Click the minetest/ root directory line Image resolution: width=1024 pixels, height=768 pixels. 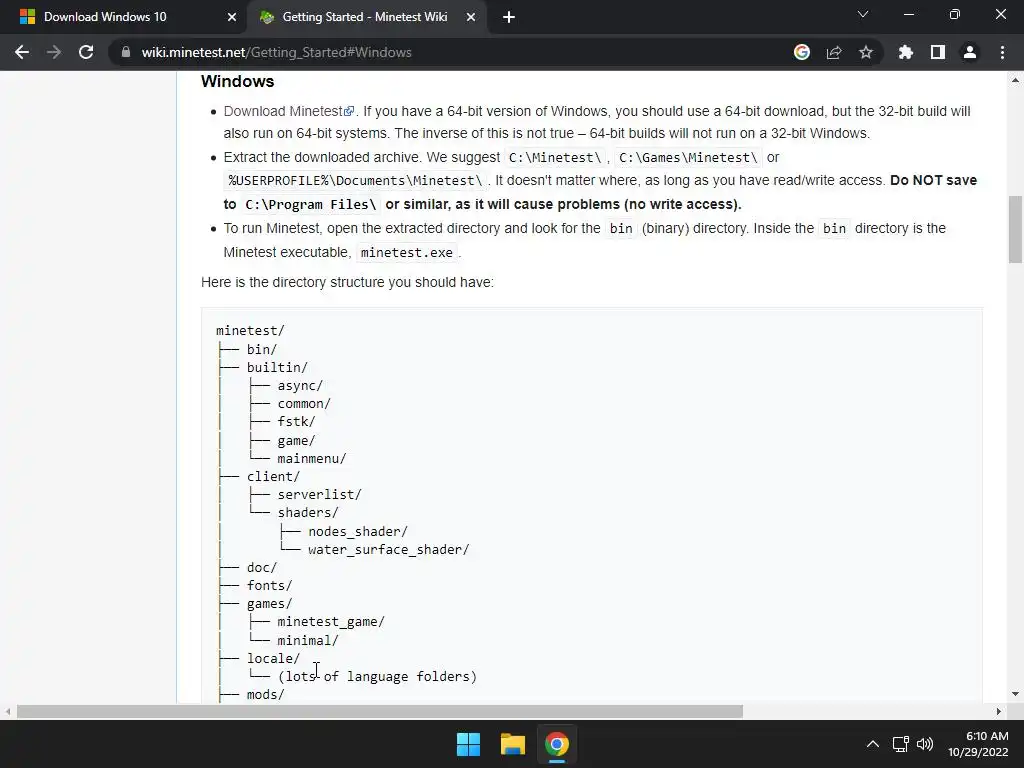click(250, 330)
